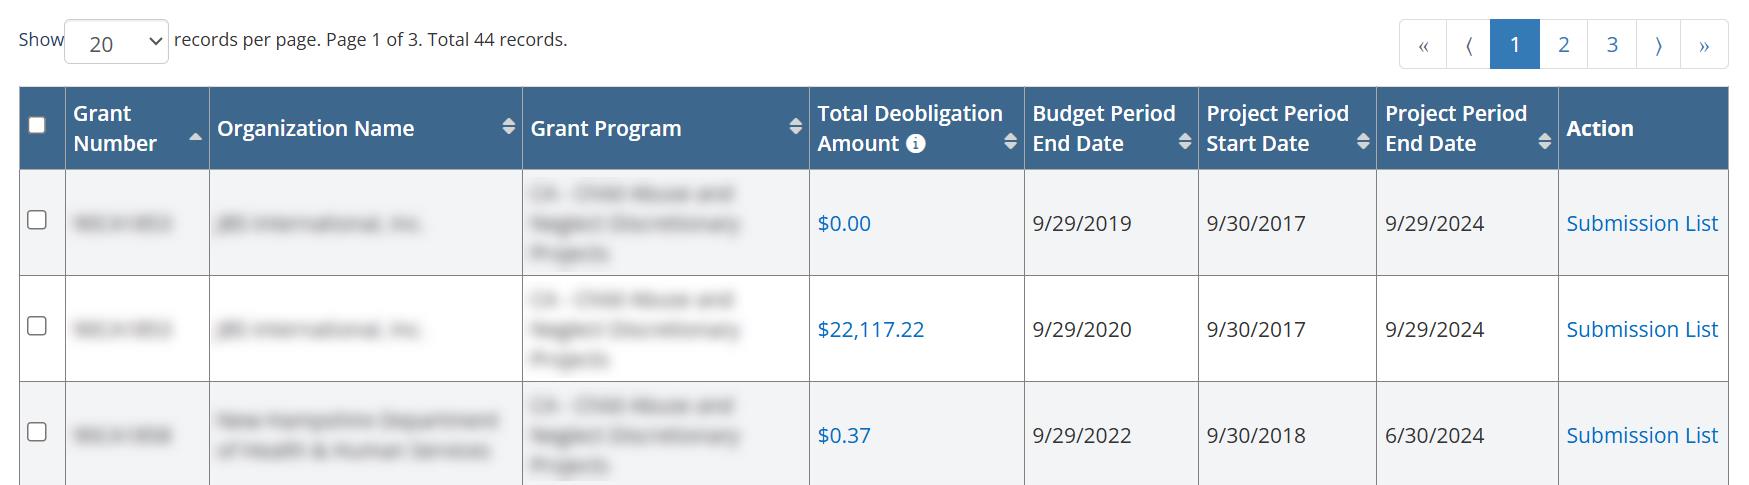Toggle the select-all checkbox in header
The image size is (1749, 485).
(37, 125)
